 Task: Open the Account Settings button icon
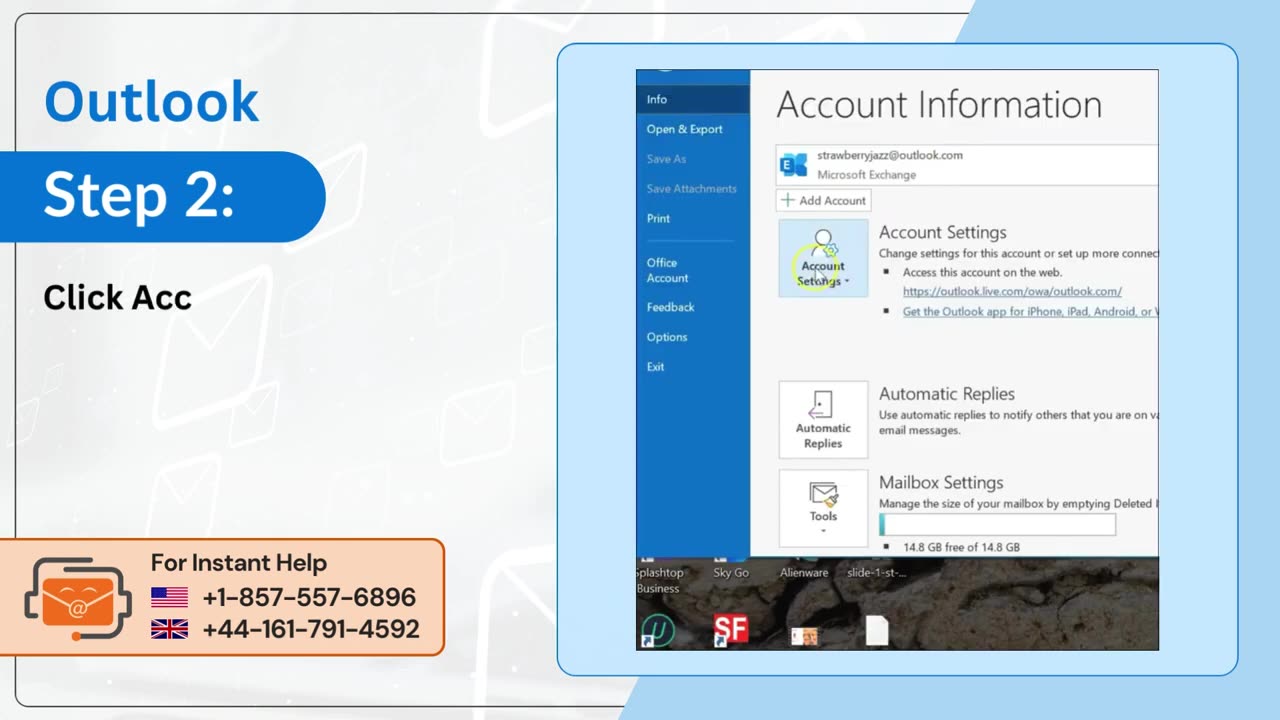pyautogui.click(x=823, y=258)
